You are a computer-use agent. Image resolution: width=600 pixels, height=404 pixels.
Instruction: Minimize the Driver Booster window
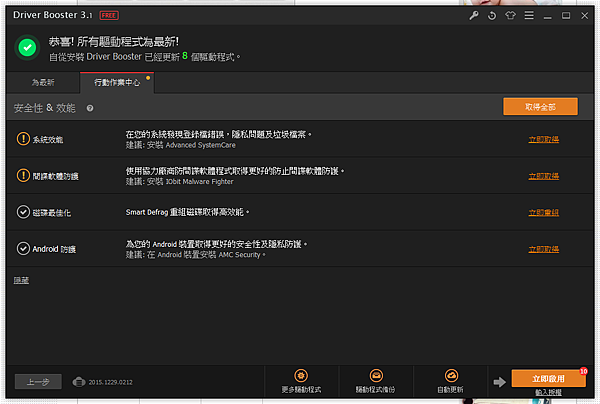pyautogui.click(x=548, y=16)
